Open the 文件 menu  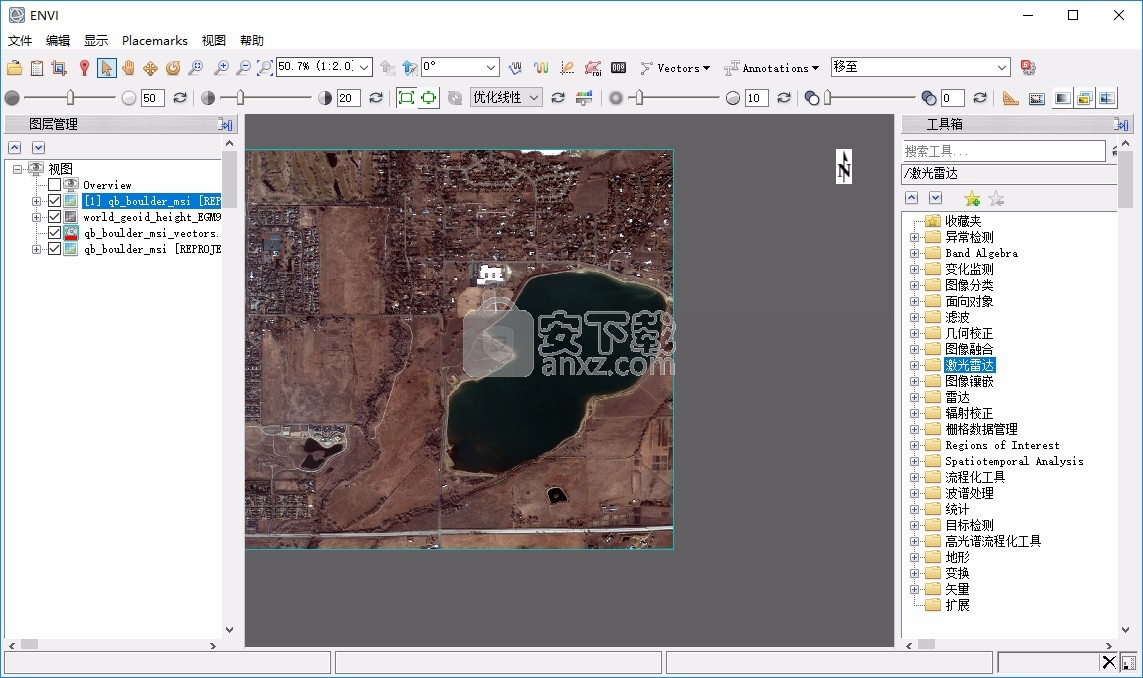[20, 40]
